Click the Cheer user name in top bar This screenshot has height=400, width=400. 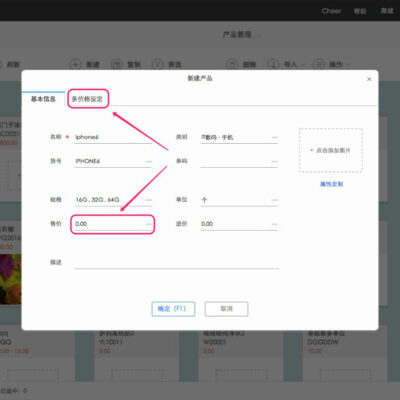pyautogui.click(x=331, y=11)
